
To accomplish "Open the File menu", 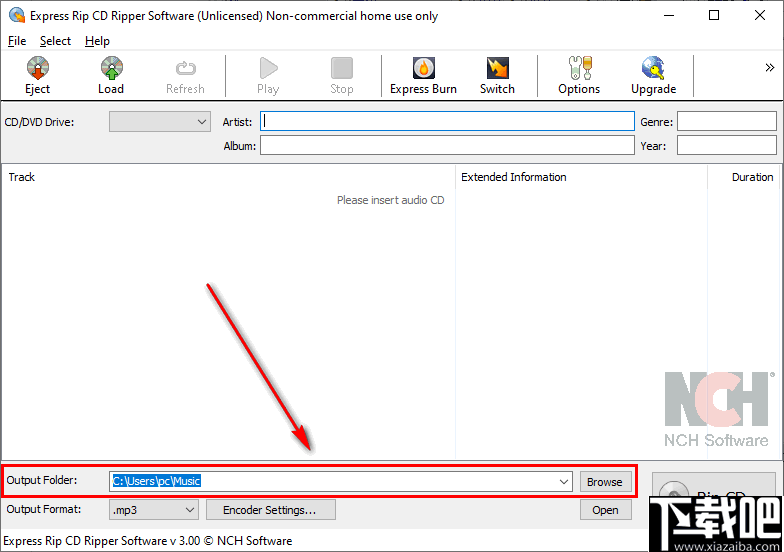I will coord(17,41).
